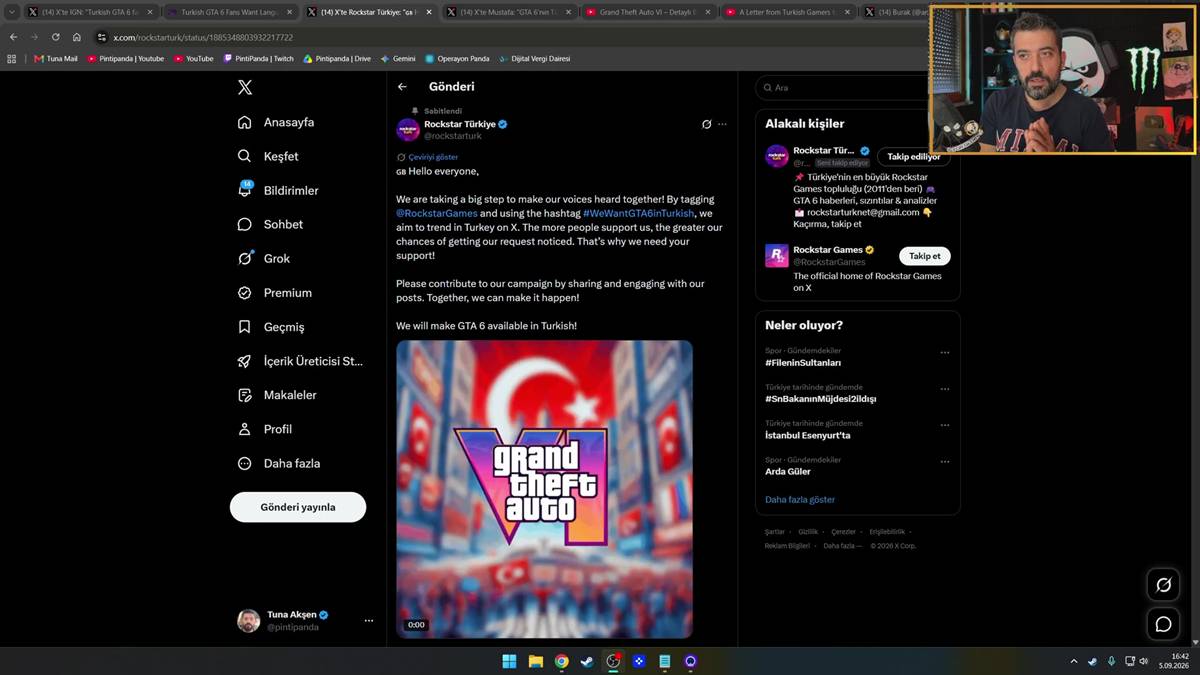Viewport: 1200px width, 675px height.
Task: Open the floating messages chat button
Action: point(1163,624)
